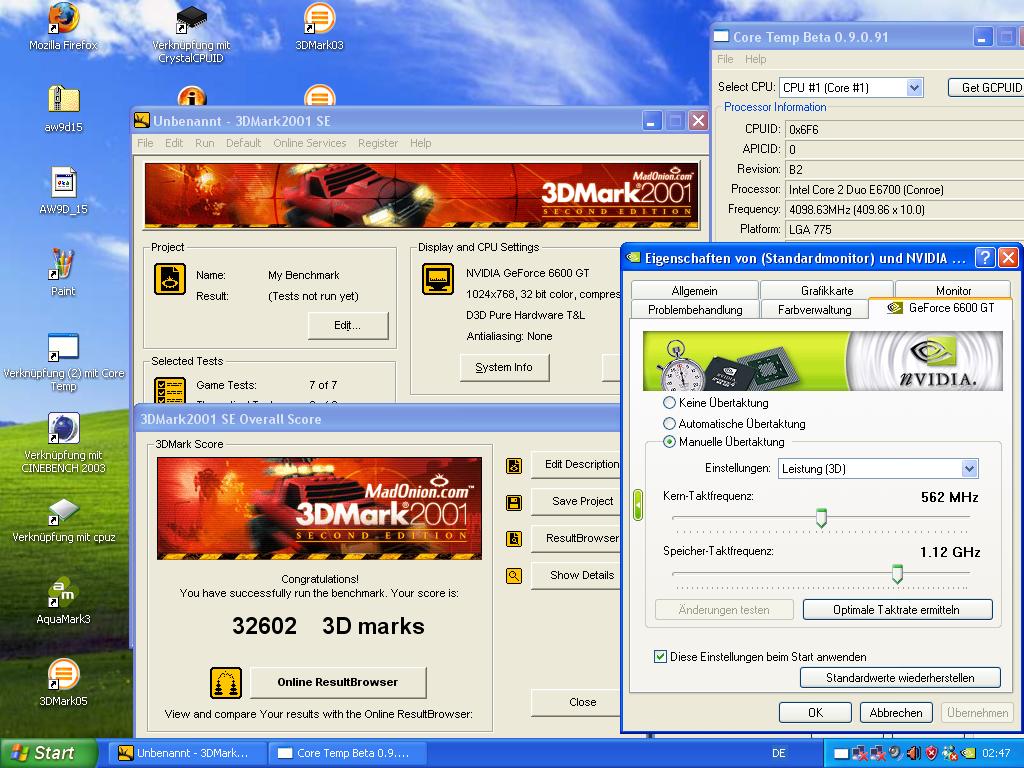The image size is (1024, 768).
Task: Launch the 3DMark03 desktop icon
Action: pyautogui.click(x=319, y=20)
